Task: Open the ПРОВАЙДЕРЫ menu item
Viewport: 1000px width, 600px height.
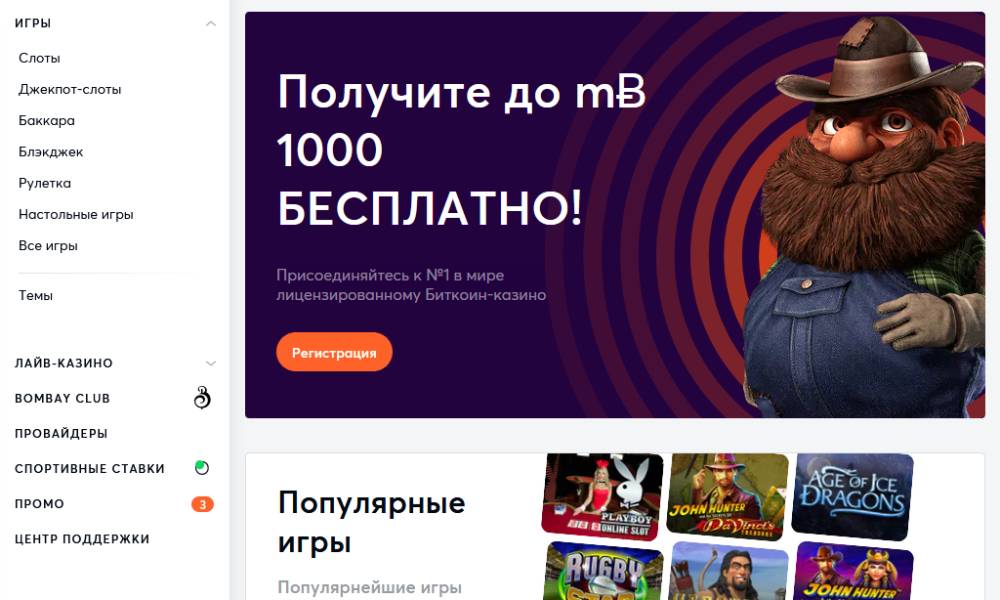Action: (x=61, y=434)
